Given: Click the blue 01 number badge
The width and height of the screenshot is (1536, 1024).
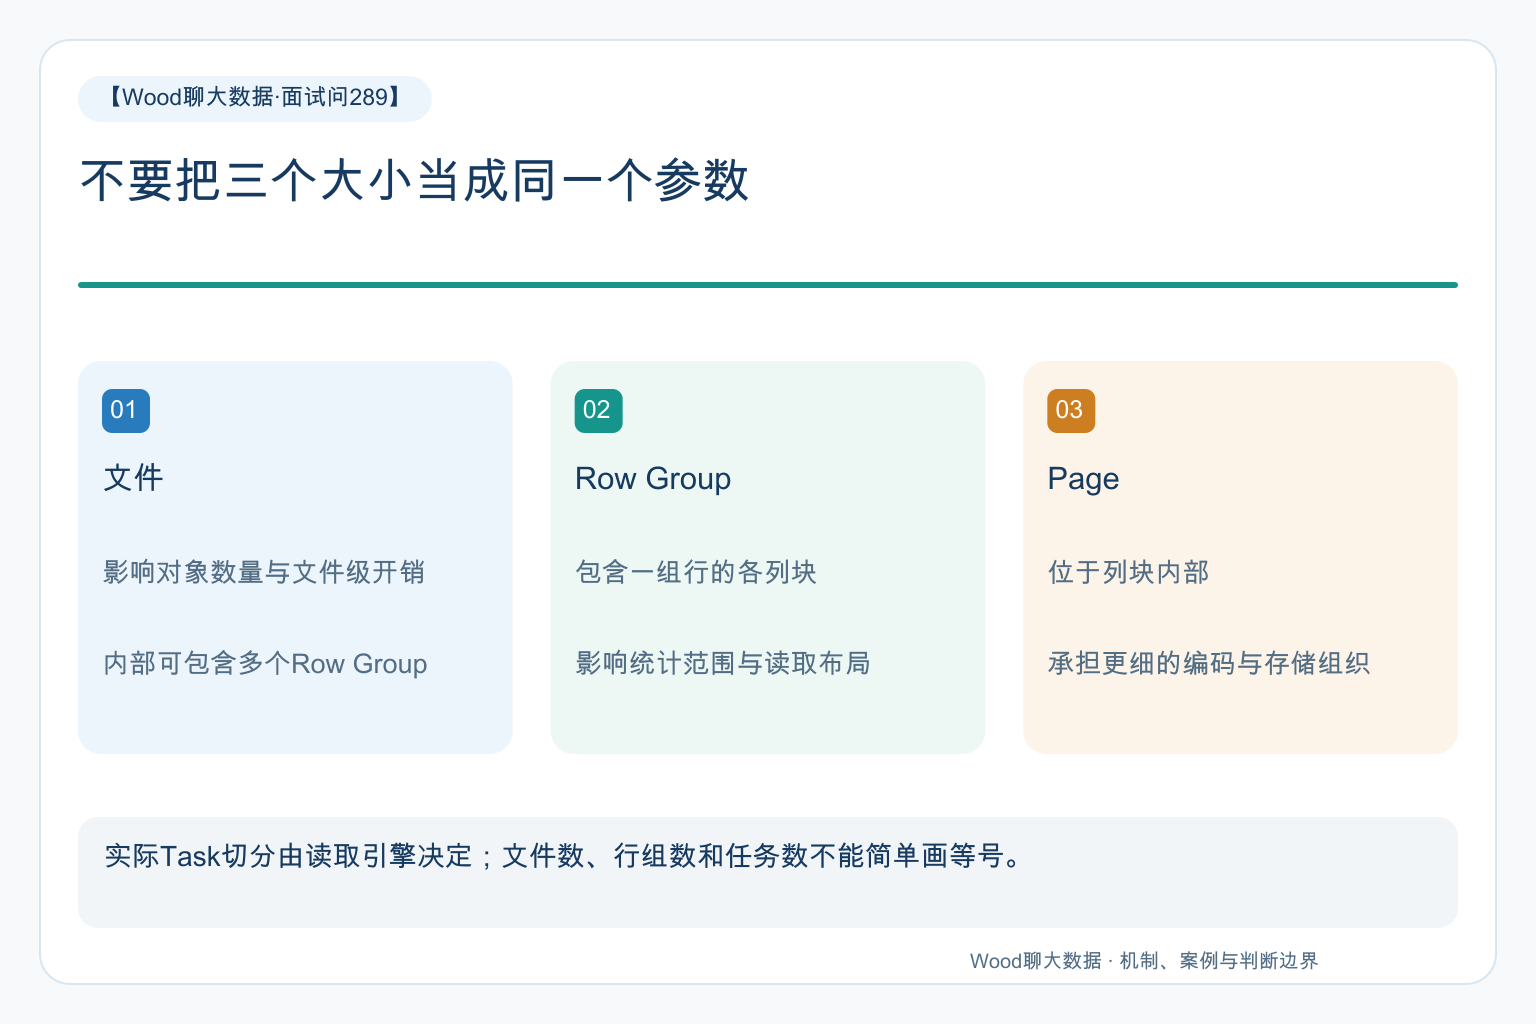Looking at the screenshot, I should point(126,410).
